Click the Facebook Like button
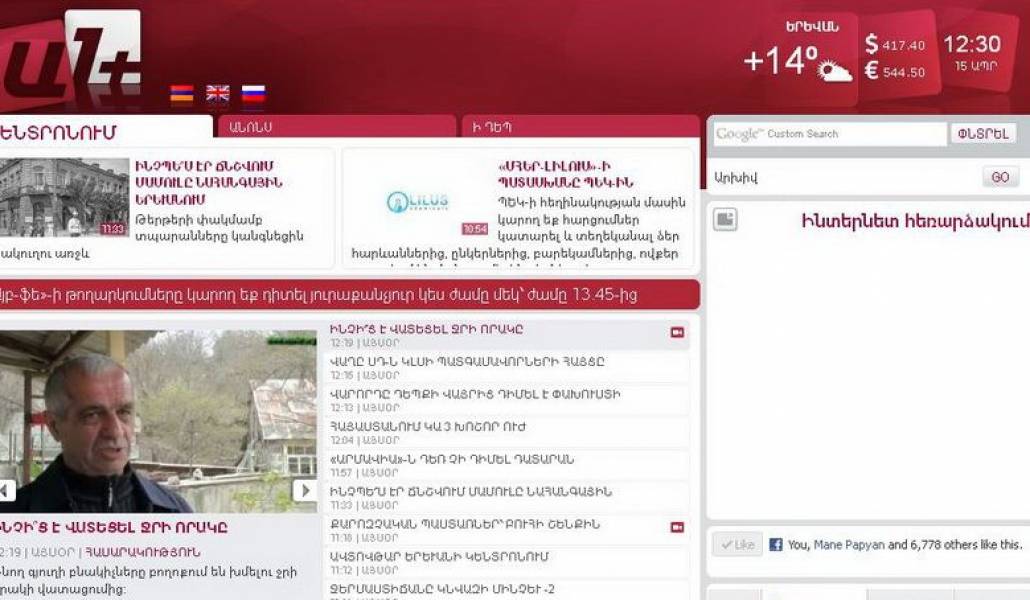The image size is (1030, 600). click(737, 545)
